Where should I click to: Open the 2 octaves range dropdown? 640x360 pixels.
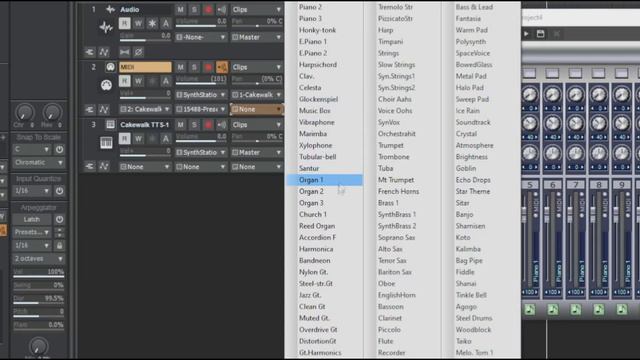[x=38, y=259]
